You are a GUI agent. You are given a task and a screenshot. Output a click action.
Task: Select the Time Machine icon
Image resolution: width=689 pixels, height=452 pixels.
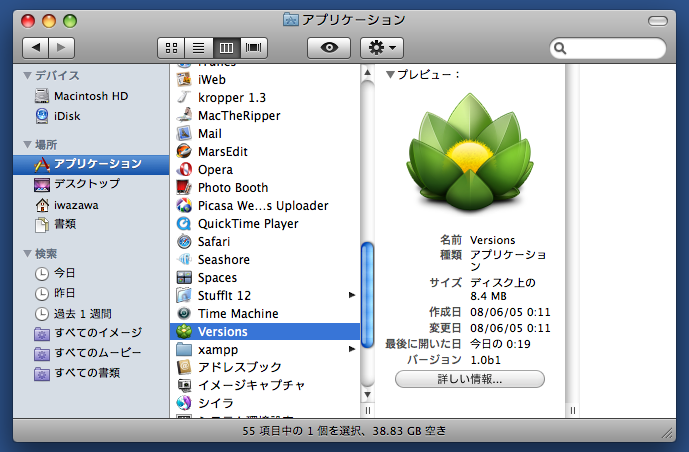coord(184,314)
